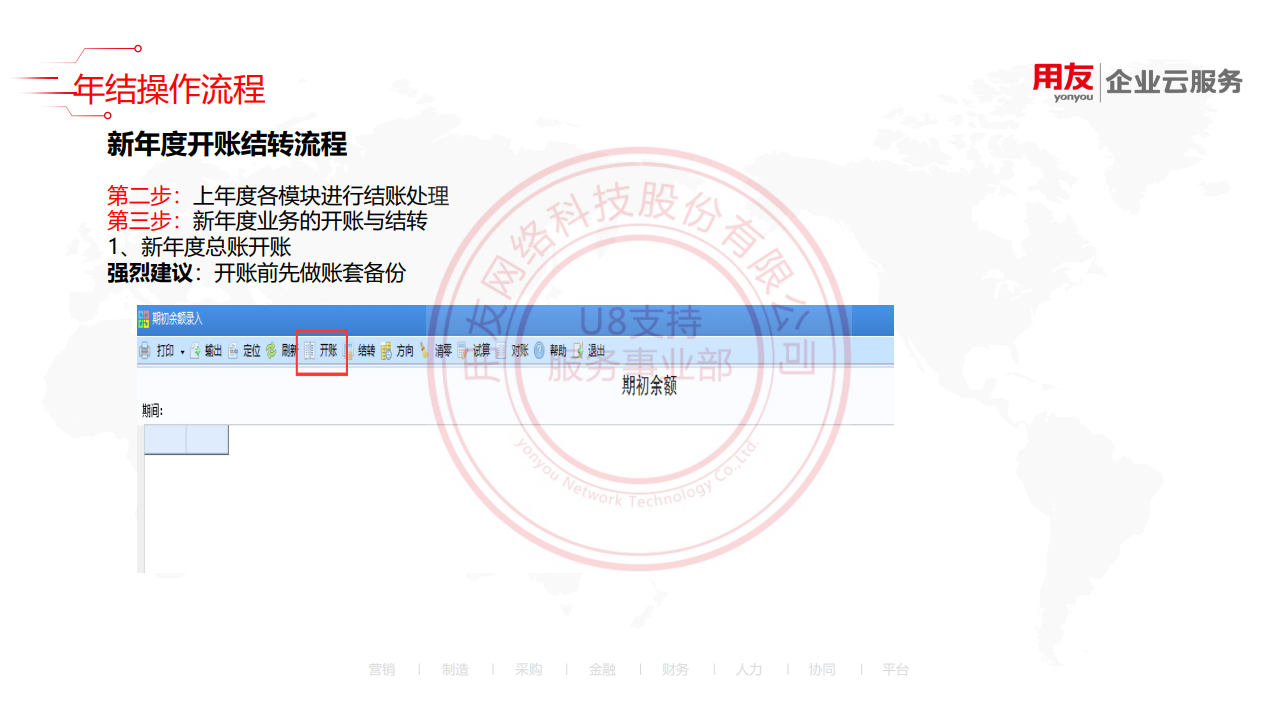Click the 强烈建议 backup note line
The width and height of the screenshot is (1279, 718).
256,273
